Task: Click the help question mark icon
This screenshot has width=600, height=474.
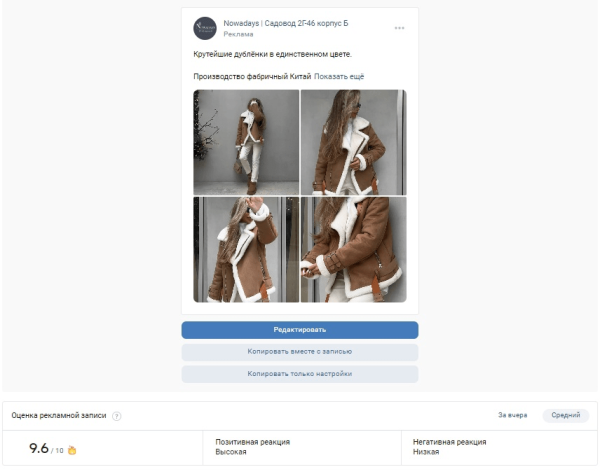Action: pyautogui.click(x=117, y=416)
